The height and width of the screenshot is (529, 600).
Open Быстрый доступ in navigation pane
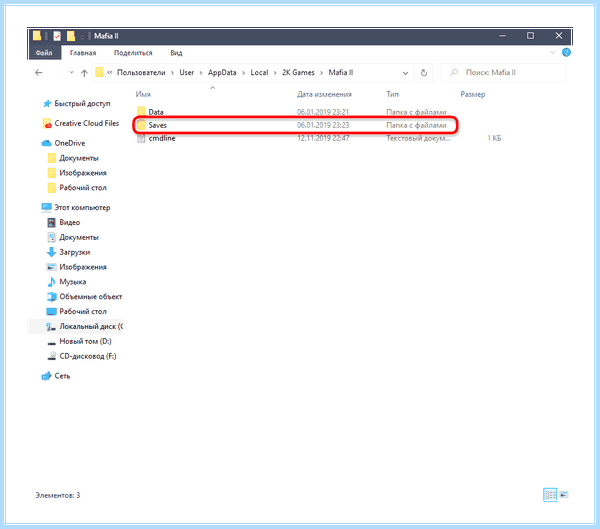coord(82,104)
